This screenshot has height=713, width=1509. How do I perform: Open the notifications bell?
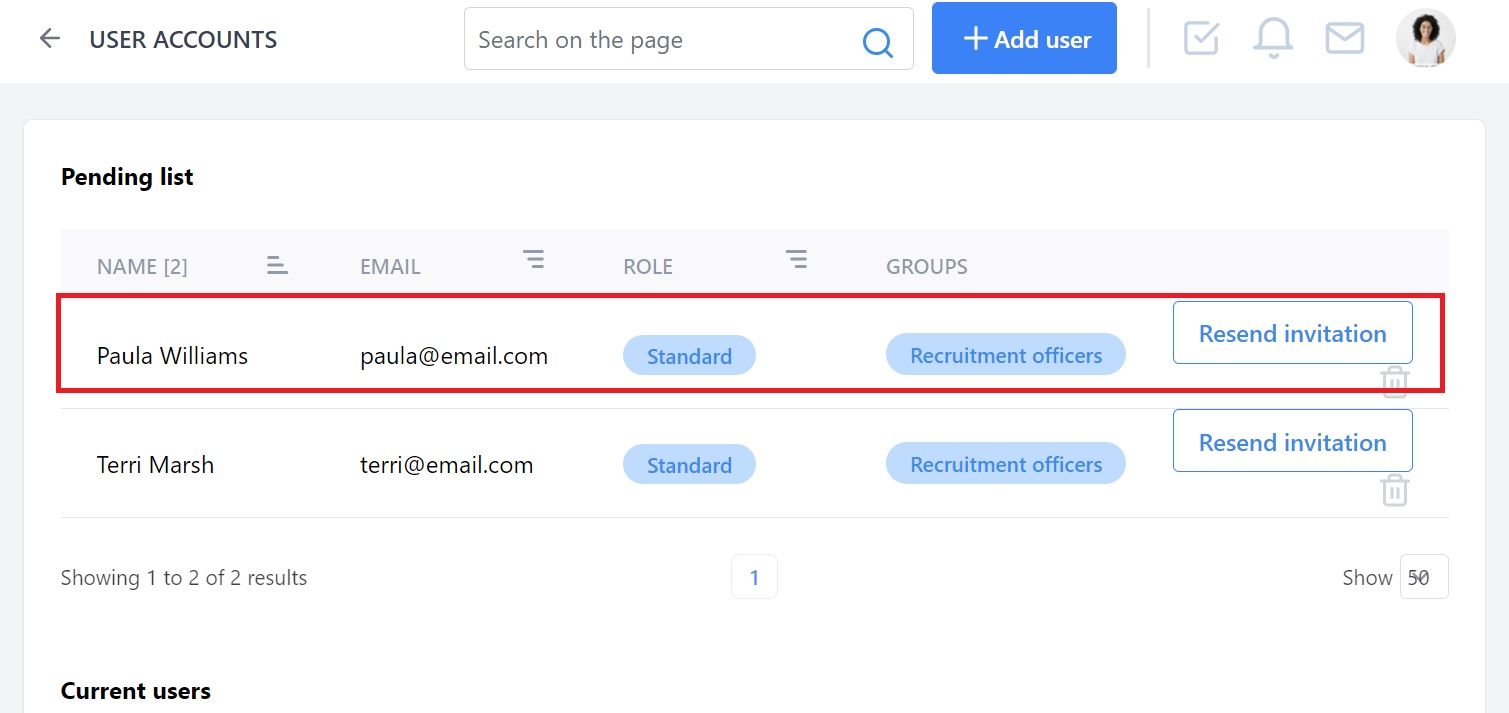point(1273,39)
